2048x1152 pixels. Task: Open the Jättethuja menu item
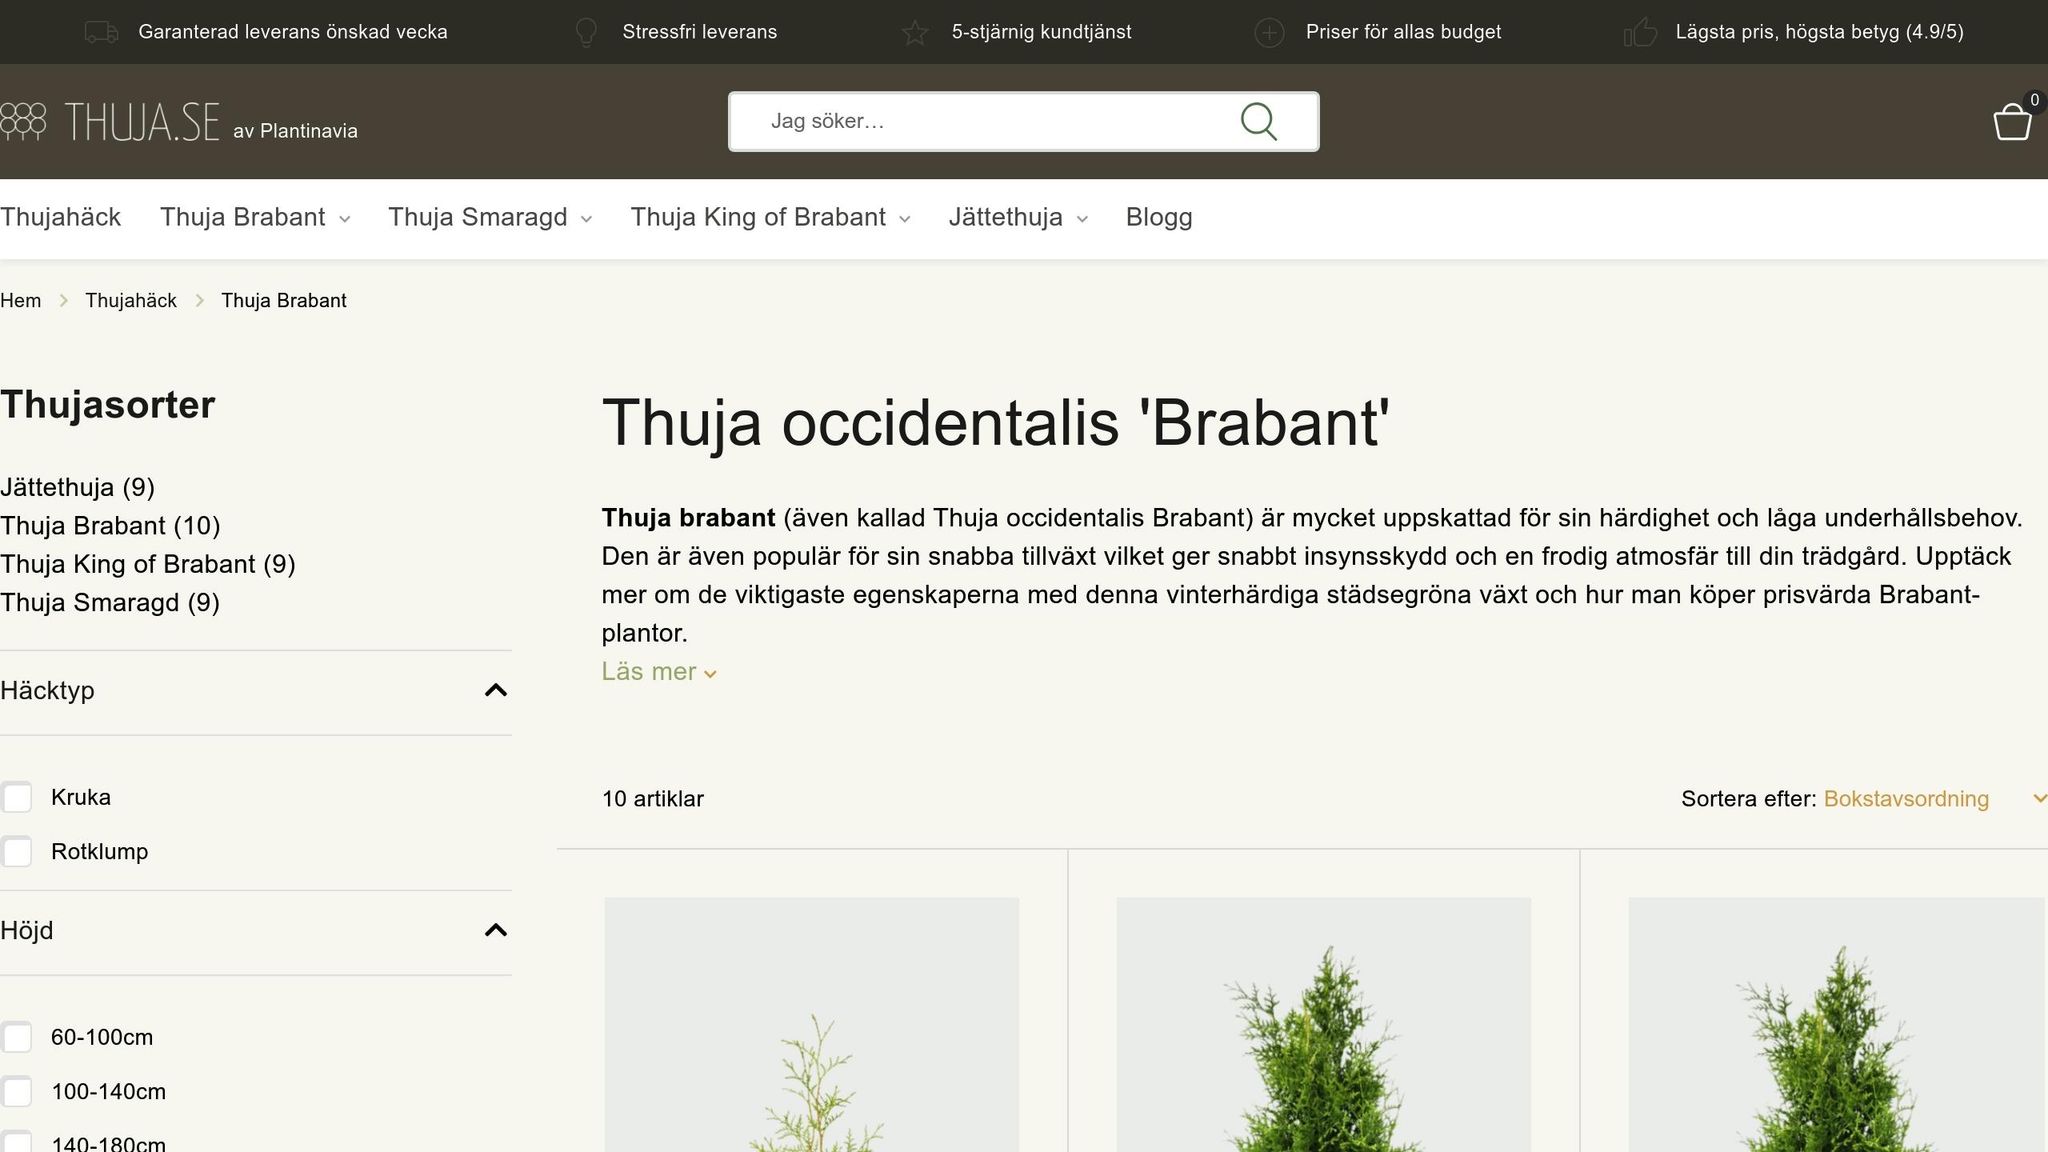click(x=1006, y=217)
